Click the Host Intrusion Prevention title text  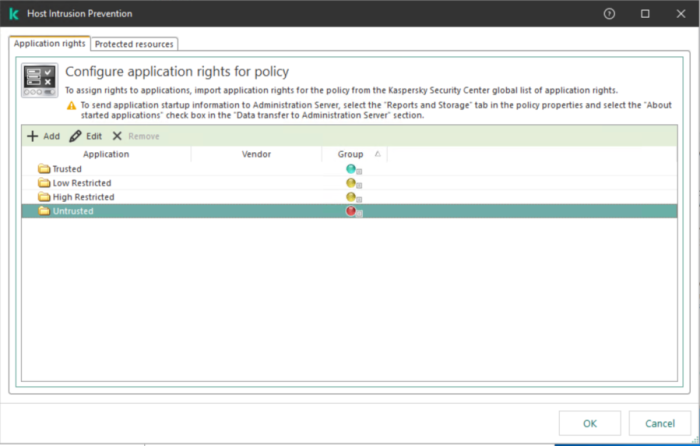79,14
